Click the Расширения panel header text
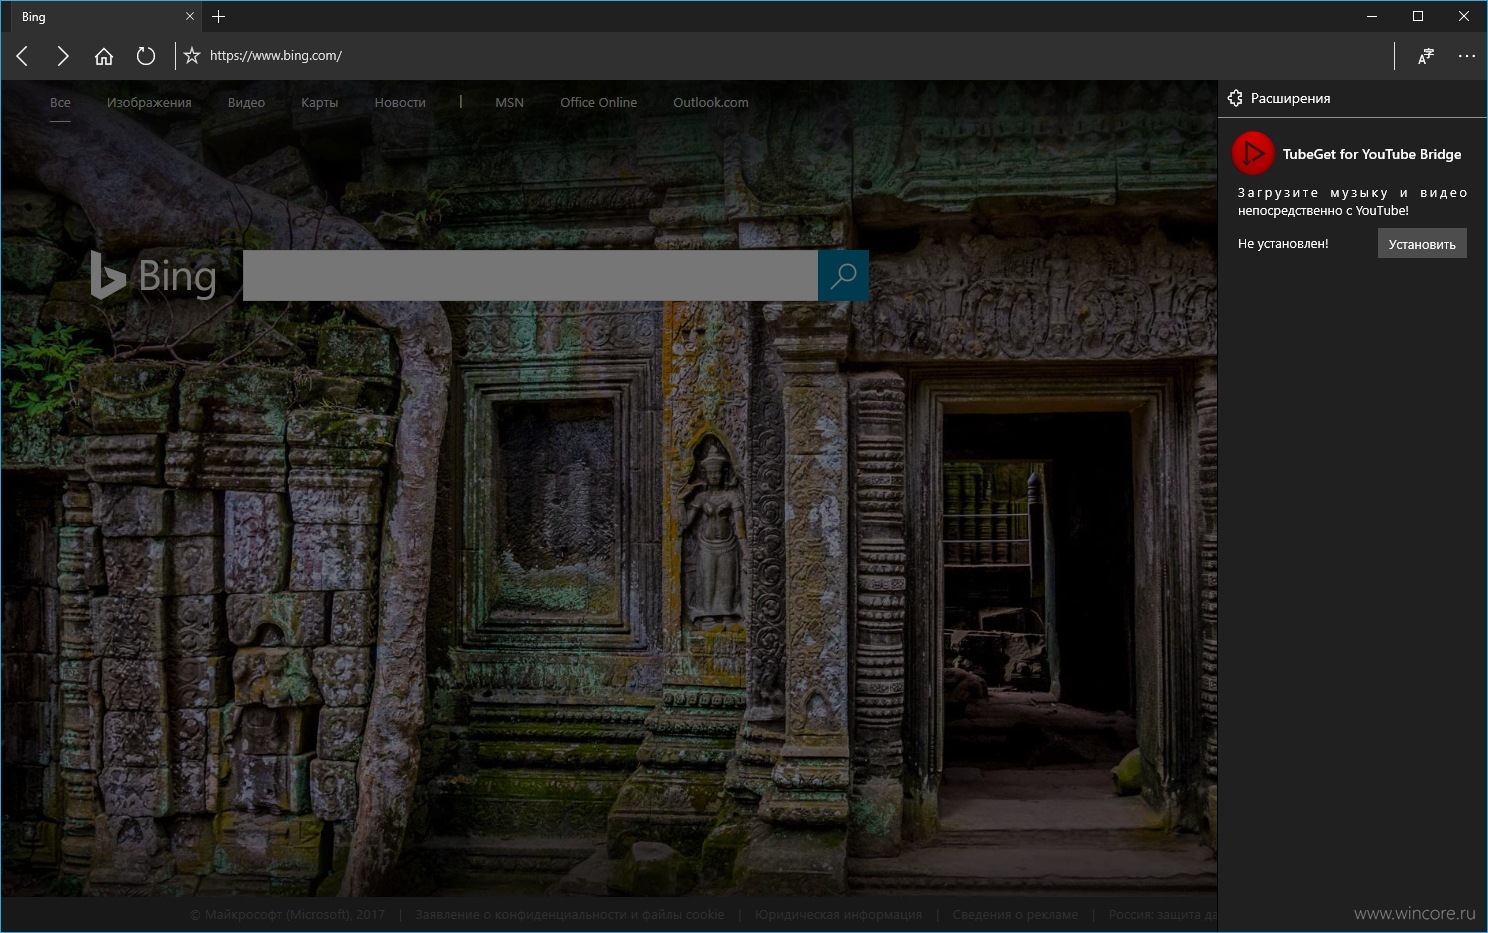 pyautogui.click(x=1290, y=98)
